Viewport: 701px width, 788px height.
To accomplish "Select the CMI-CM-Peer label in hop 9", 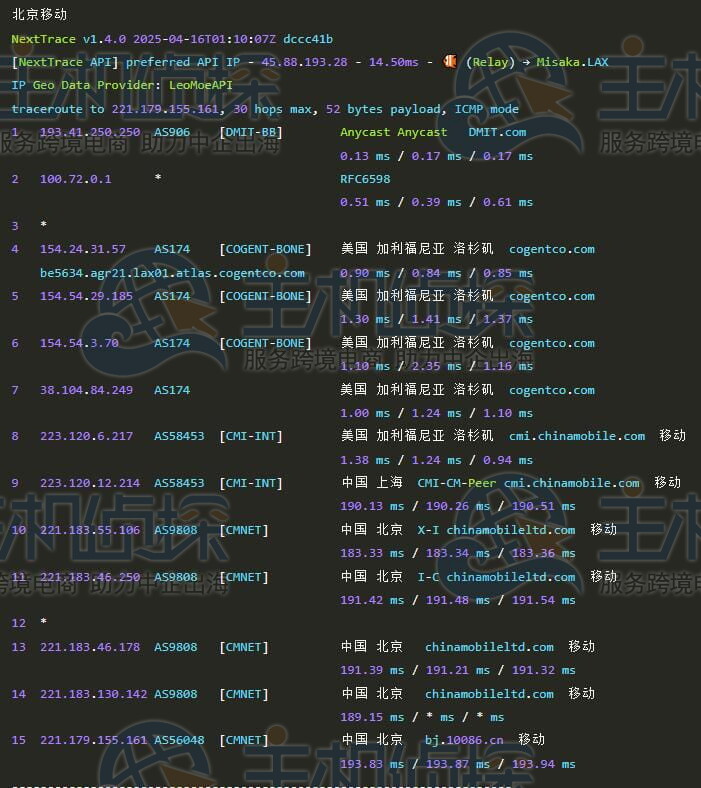I will coord(457,483).
